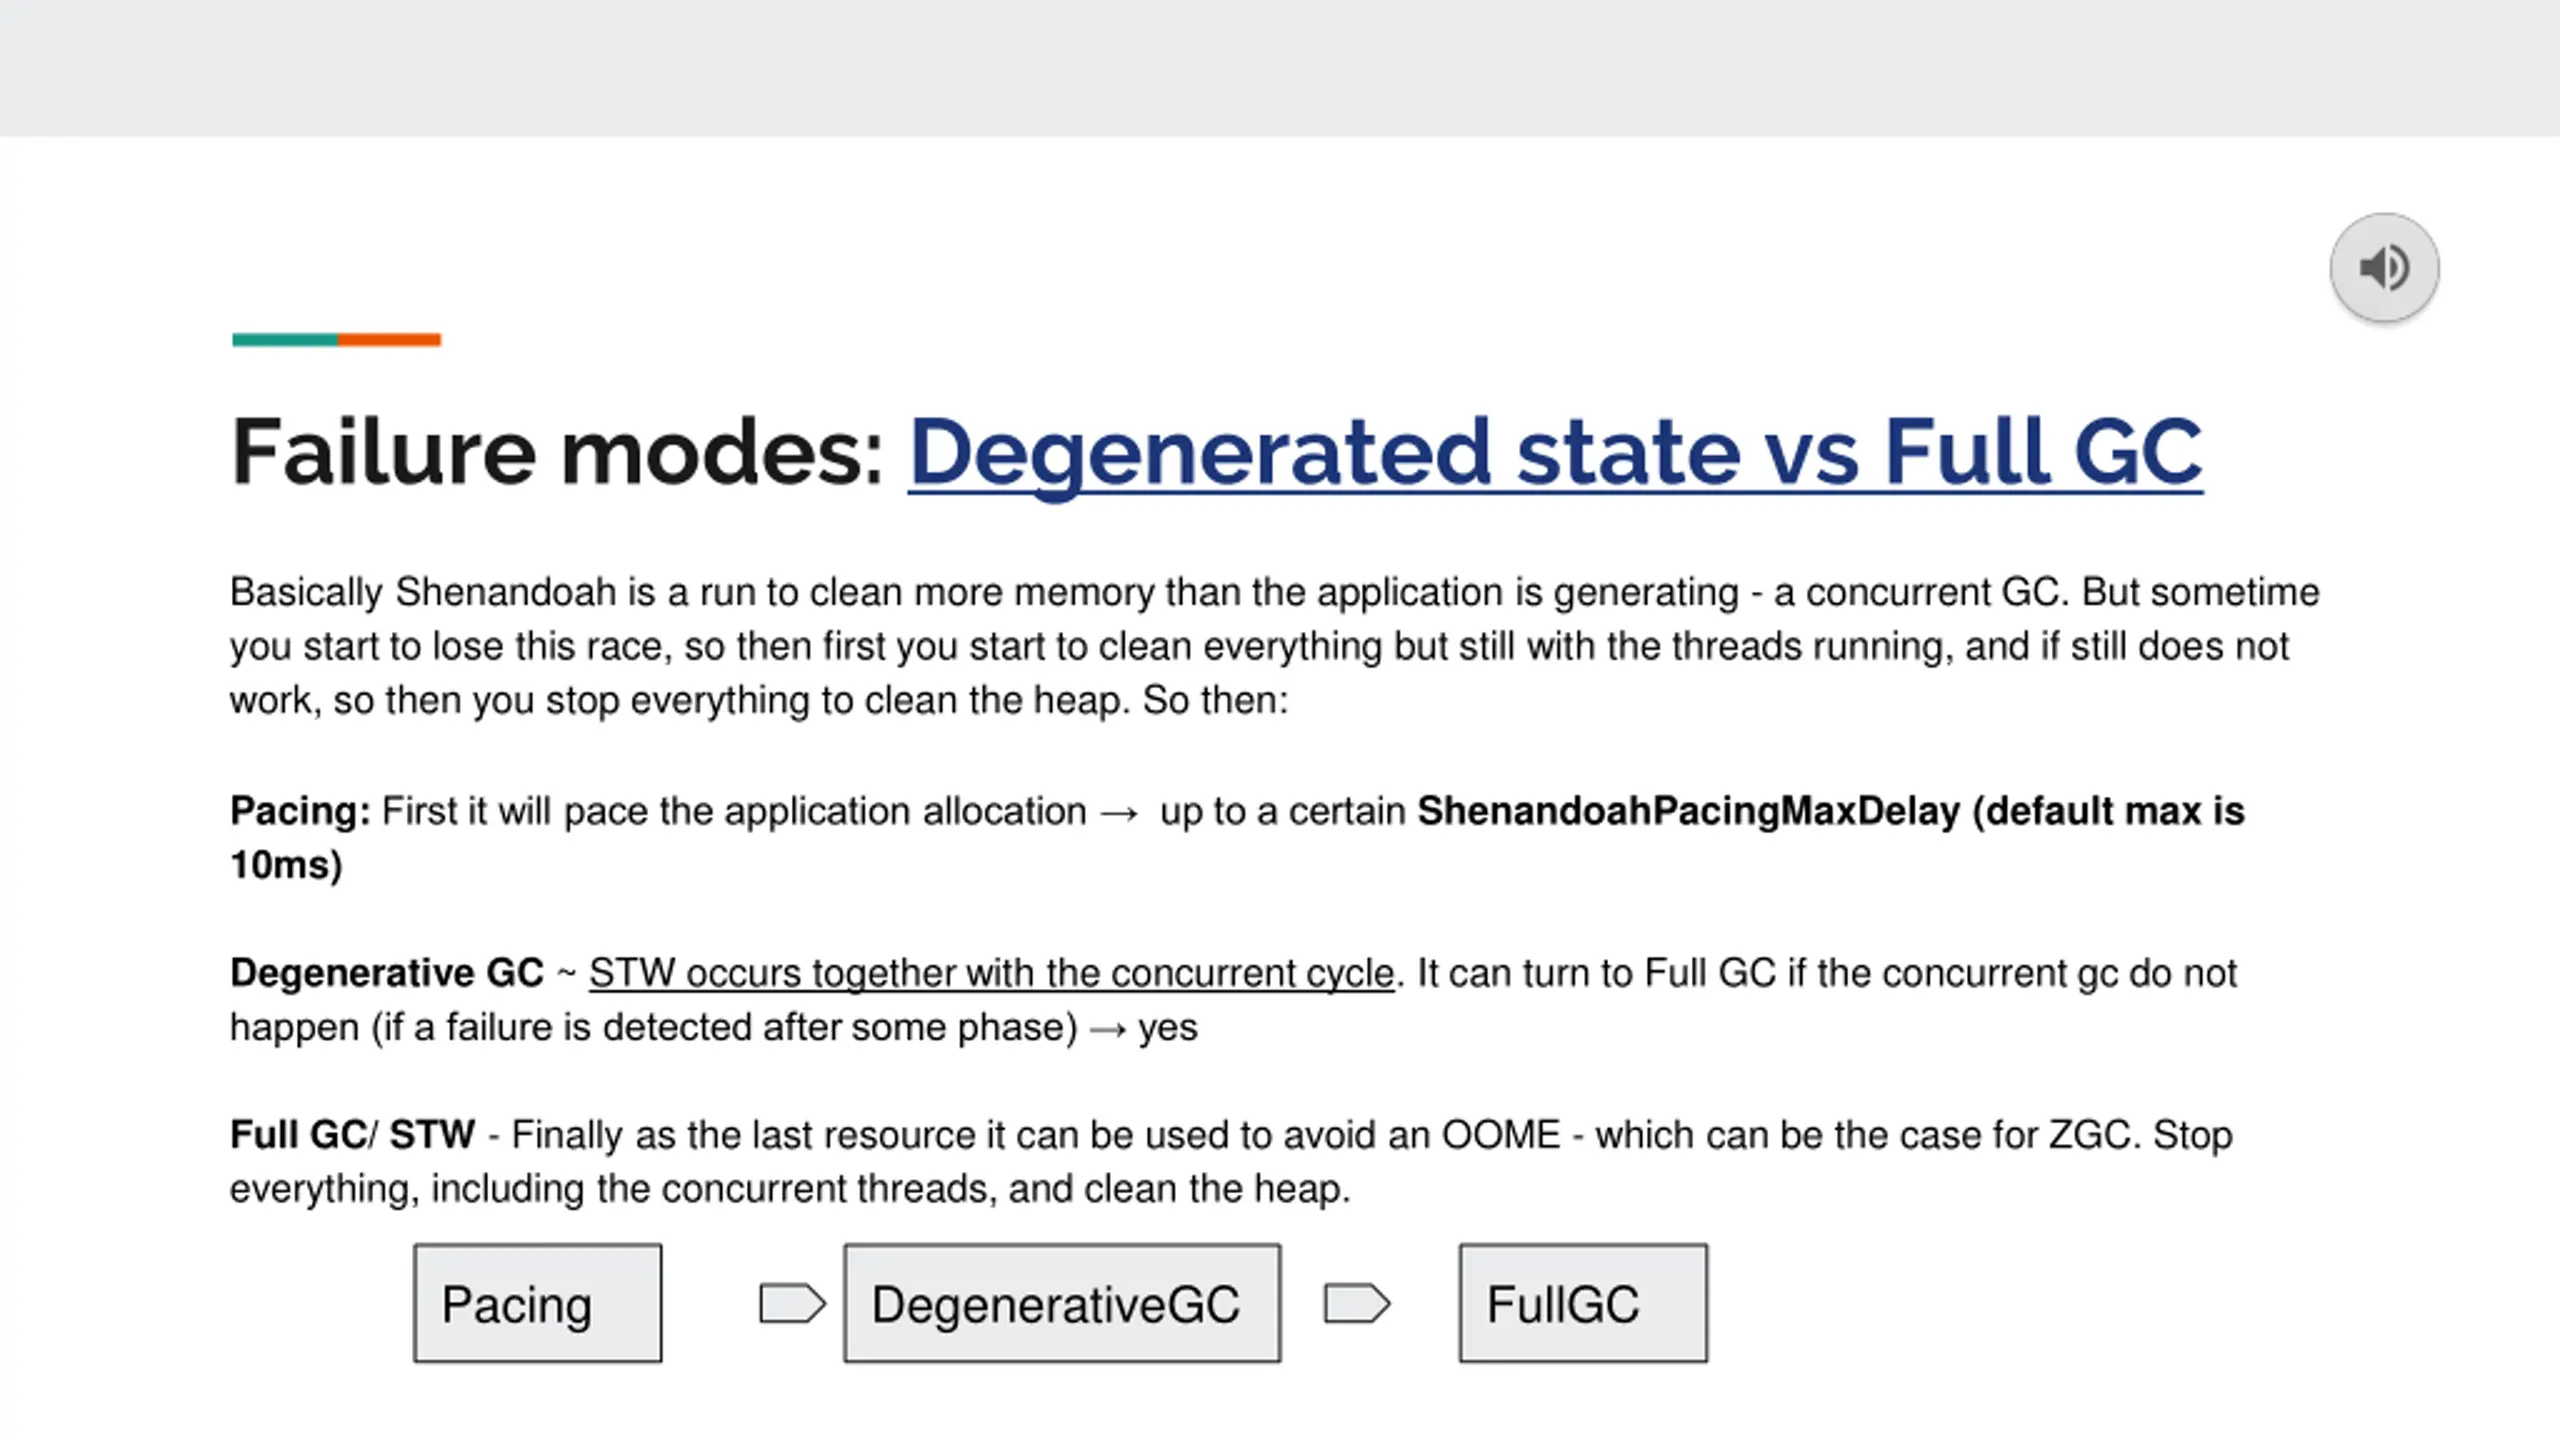
Task: Click the teal segment of the accent bar
Action: tap(285, 340)
